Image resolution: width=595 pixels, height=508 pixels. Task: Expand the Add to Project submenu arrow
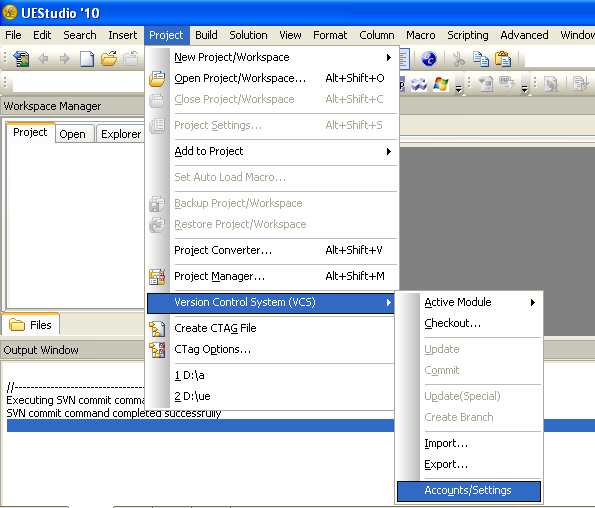pos(389,151)
